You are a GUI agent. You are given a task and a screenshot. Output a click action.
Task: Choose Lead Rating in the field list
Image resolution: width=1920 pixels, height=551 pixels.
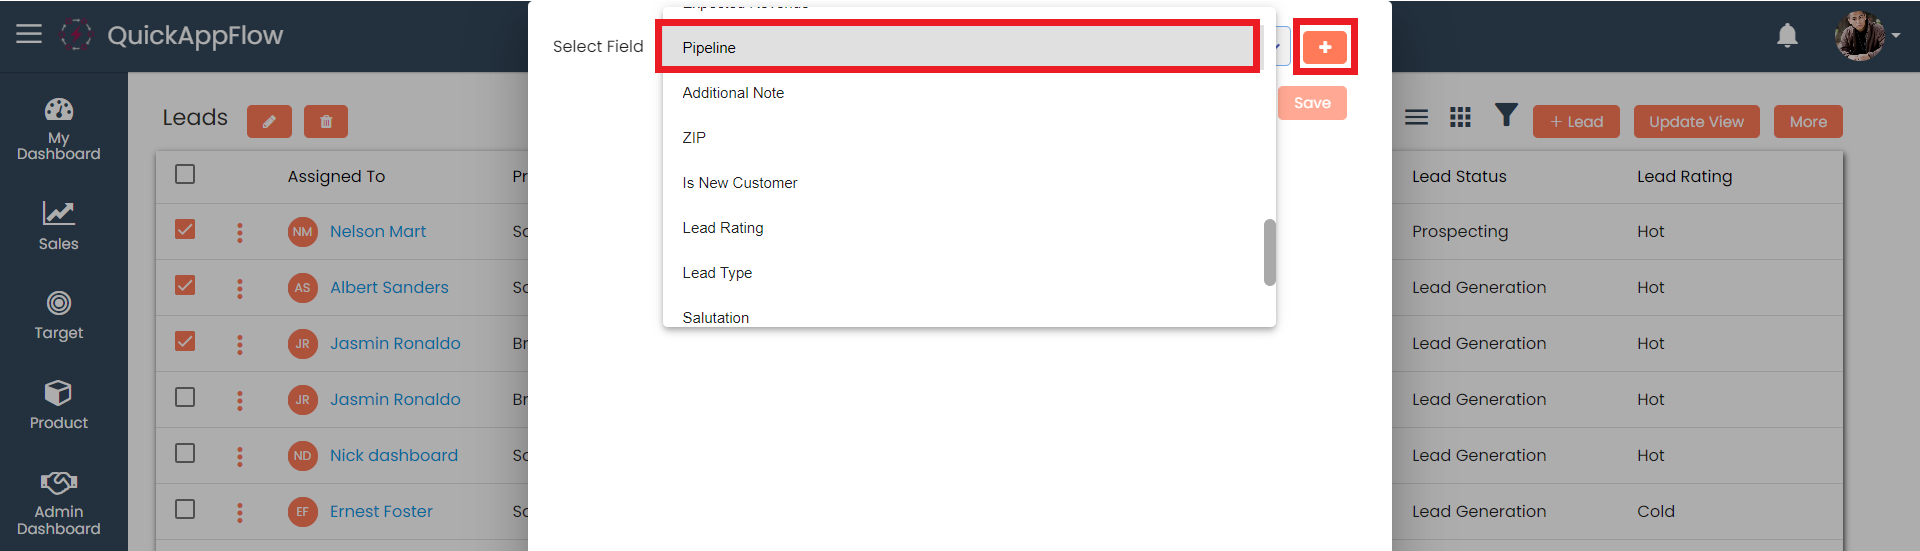pyautogui.click(x=723, y=228)
